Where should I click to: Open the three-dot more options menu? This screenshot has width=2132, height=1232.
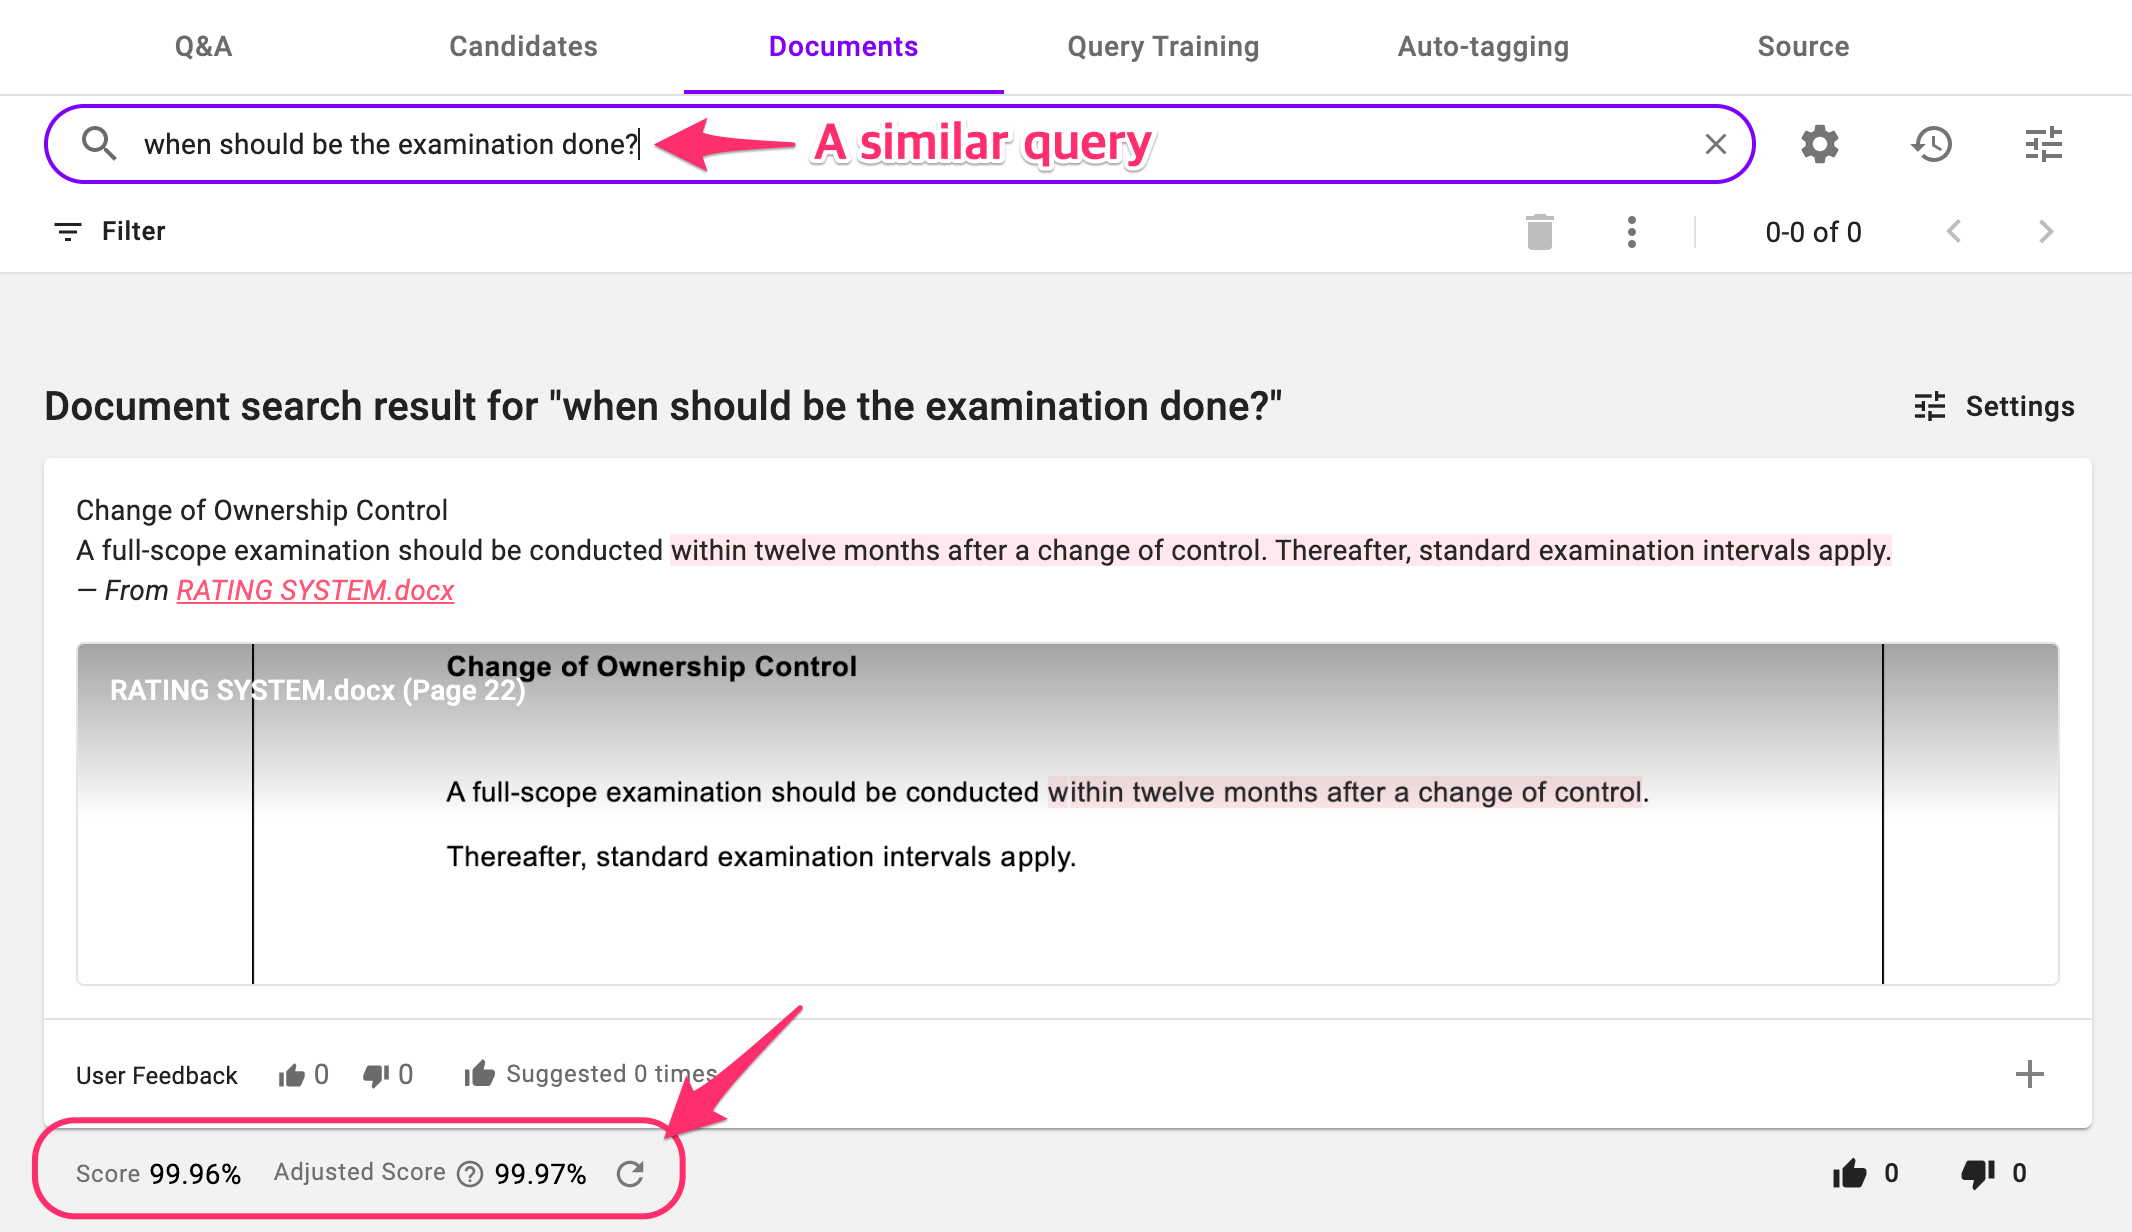coord(1632,232)
